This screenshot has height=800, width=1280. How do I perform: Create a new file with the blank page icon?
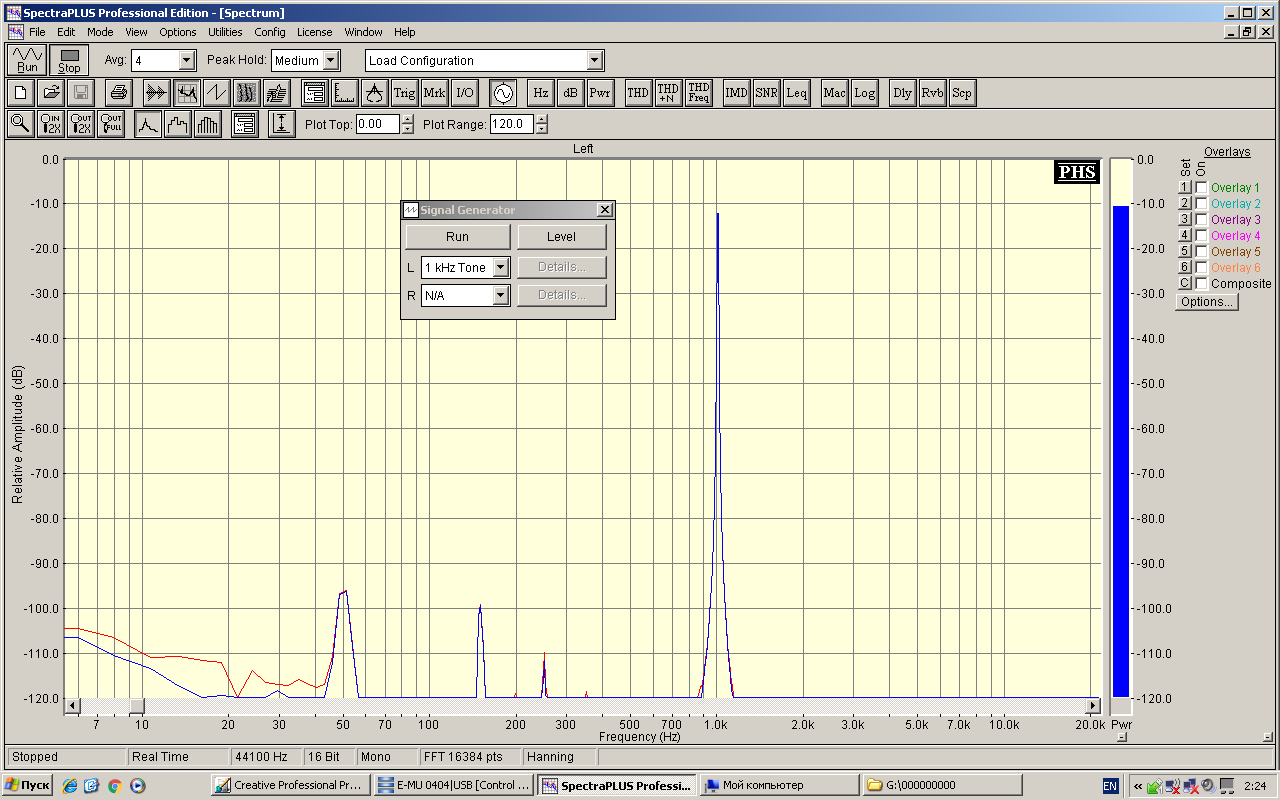pyautogui.click(x=21, y=93)
